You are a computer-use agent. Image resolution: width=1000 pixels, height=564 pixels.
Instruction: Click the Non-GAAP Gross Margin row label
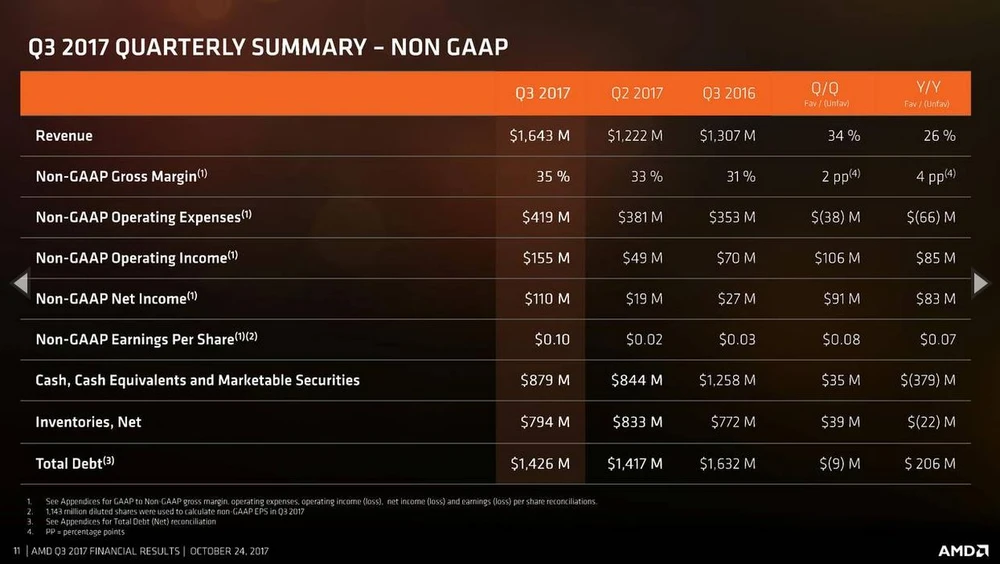click(x=121, y=176)
